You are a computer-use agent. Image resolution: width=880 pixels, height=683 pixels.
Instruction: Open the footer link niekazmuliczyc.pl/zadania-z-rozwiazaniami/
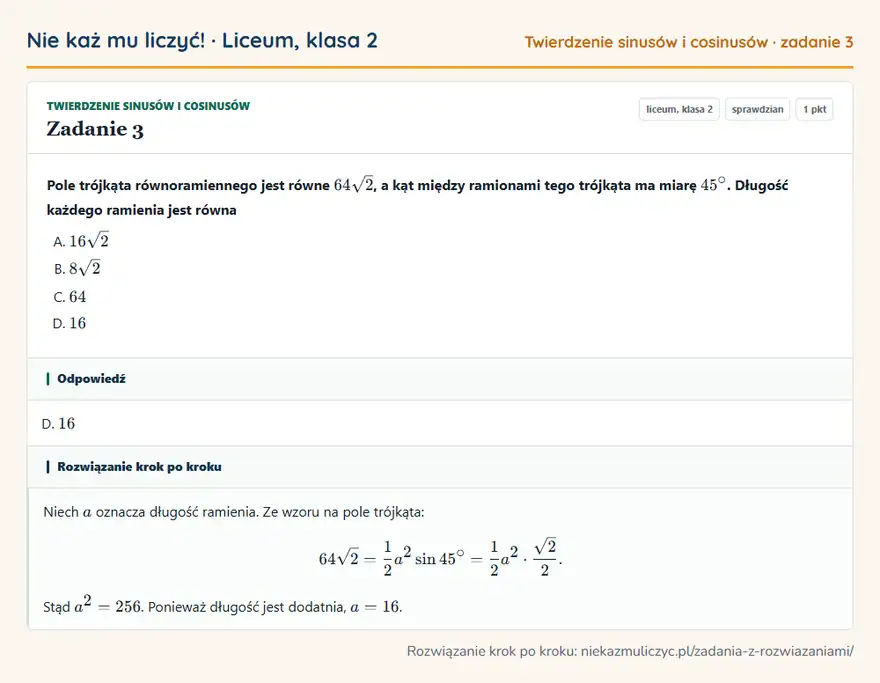pos(717,651)
